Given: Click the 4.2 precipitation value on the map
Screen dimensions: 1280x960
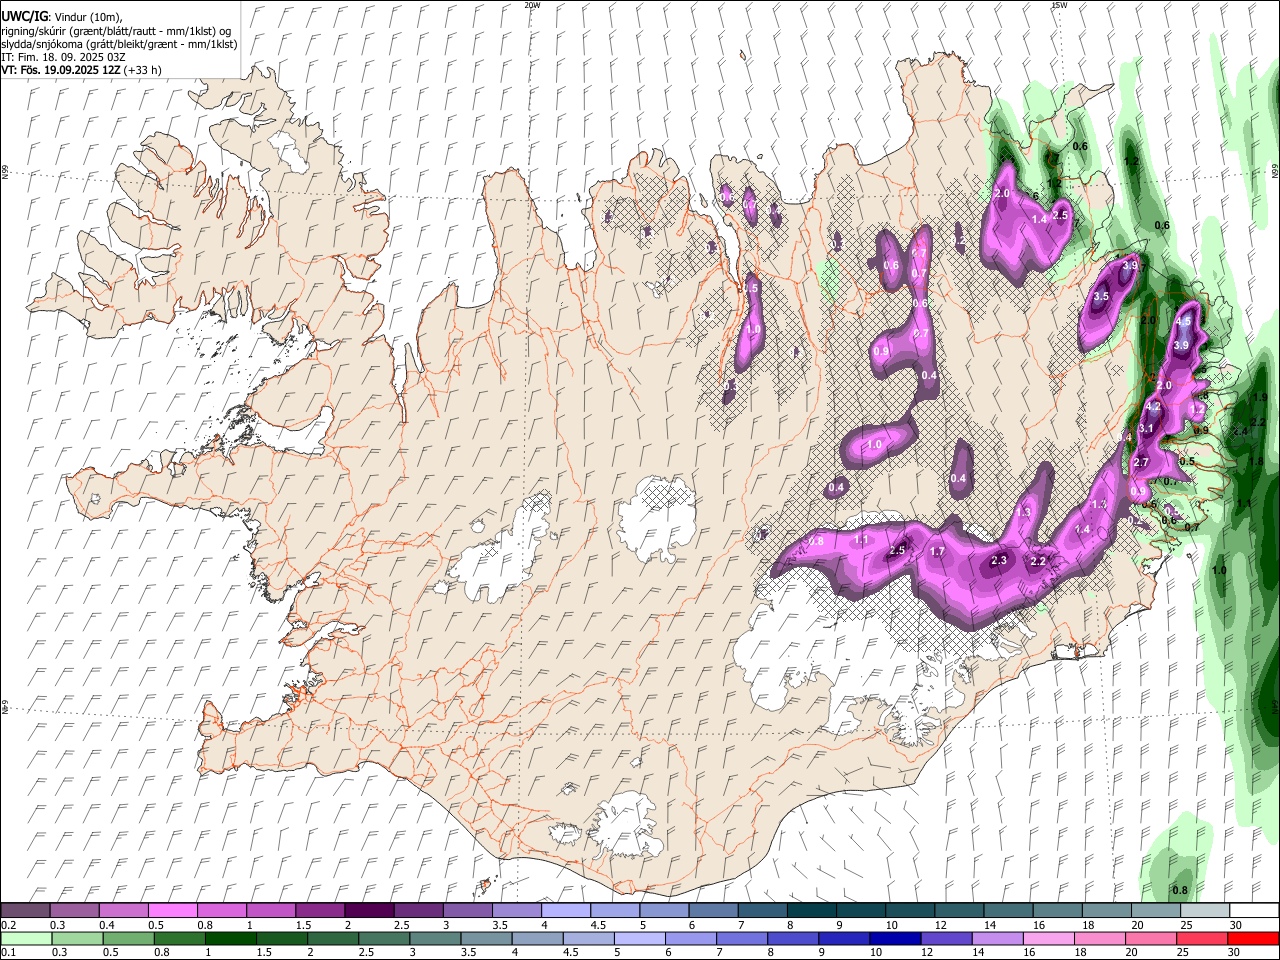Looking at the screenshot, I should (1153, 407).
